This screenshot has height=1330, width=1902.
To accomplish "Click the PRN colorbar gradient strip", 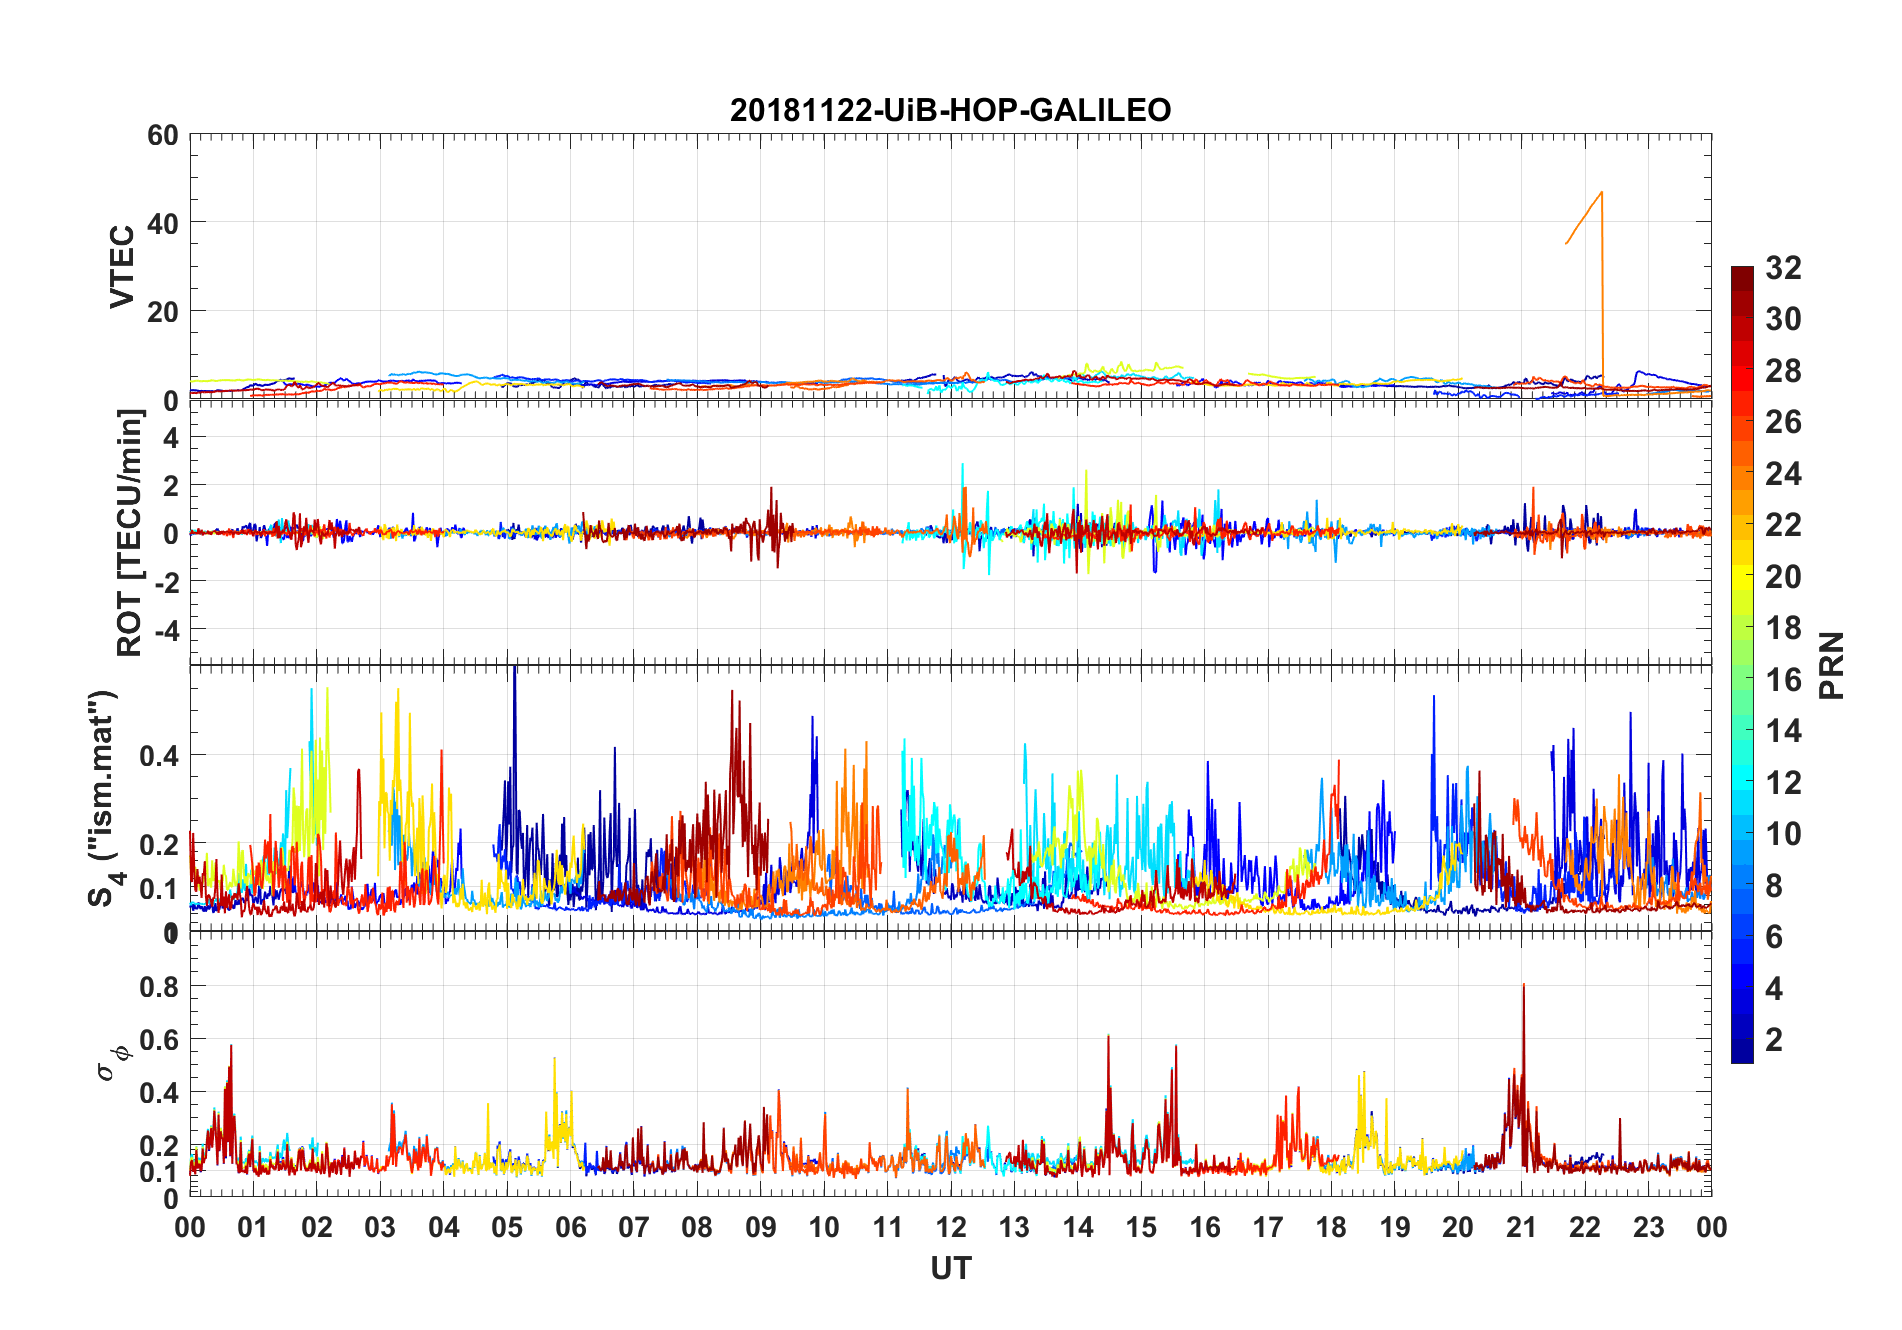I will tap(1742, 664).
